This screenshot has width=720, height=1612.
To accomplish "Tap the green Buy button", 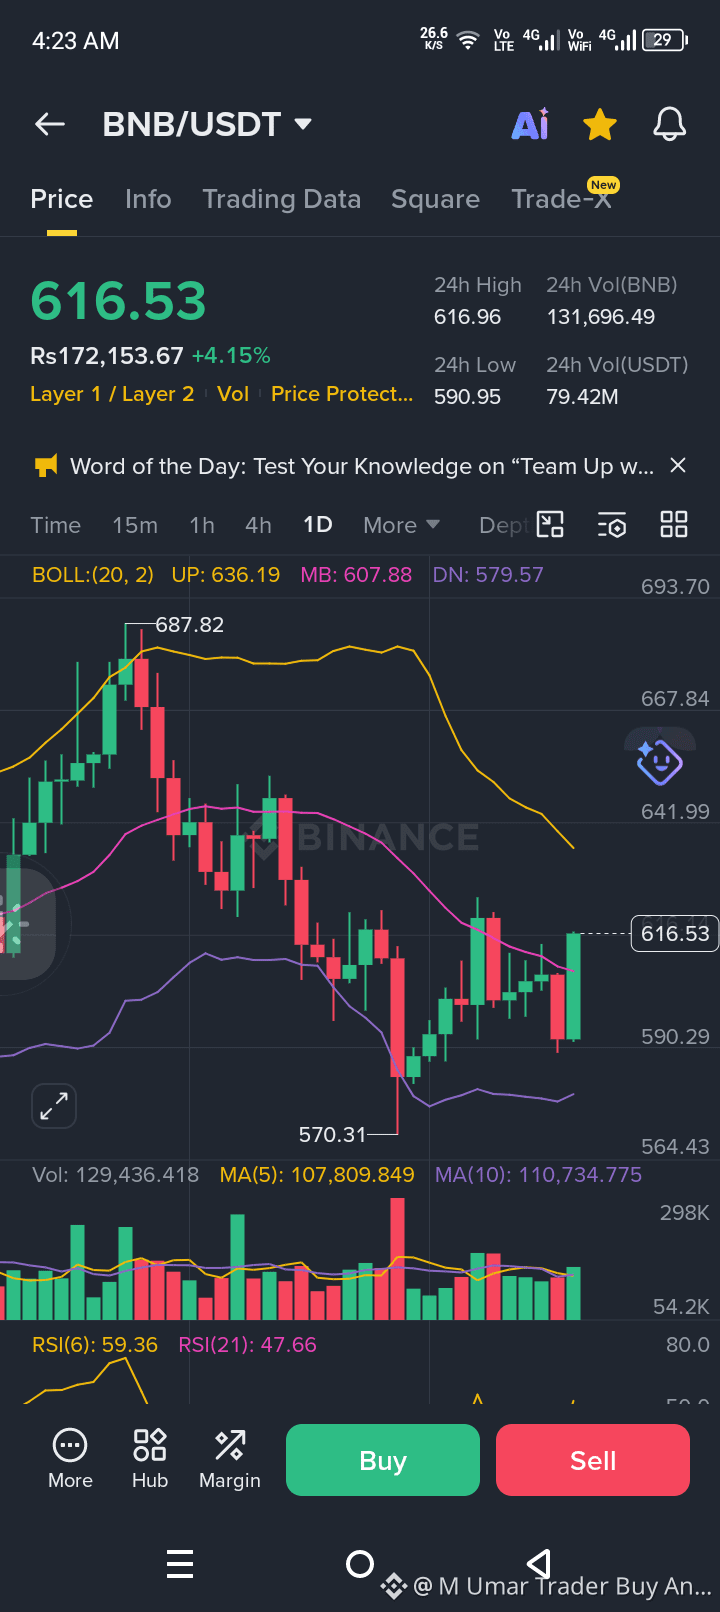I will [383, 1460].
